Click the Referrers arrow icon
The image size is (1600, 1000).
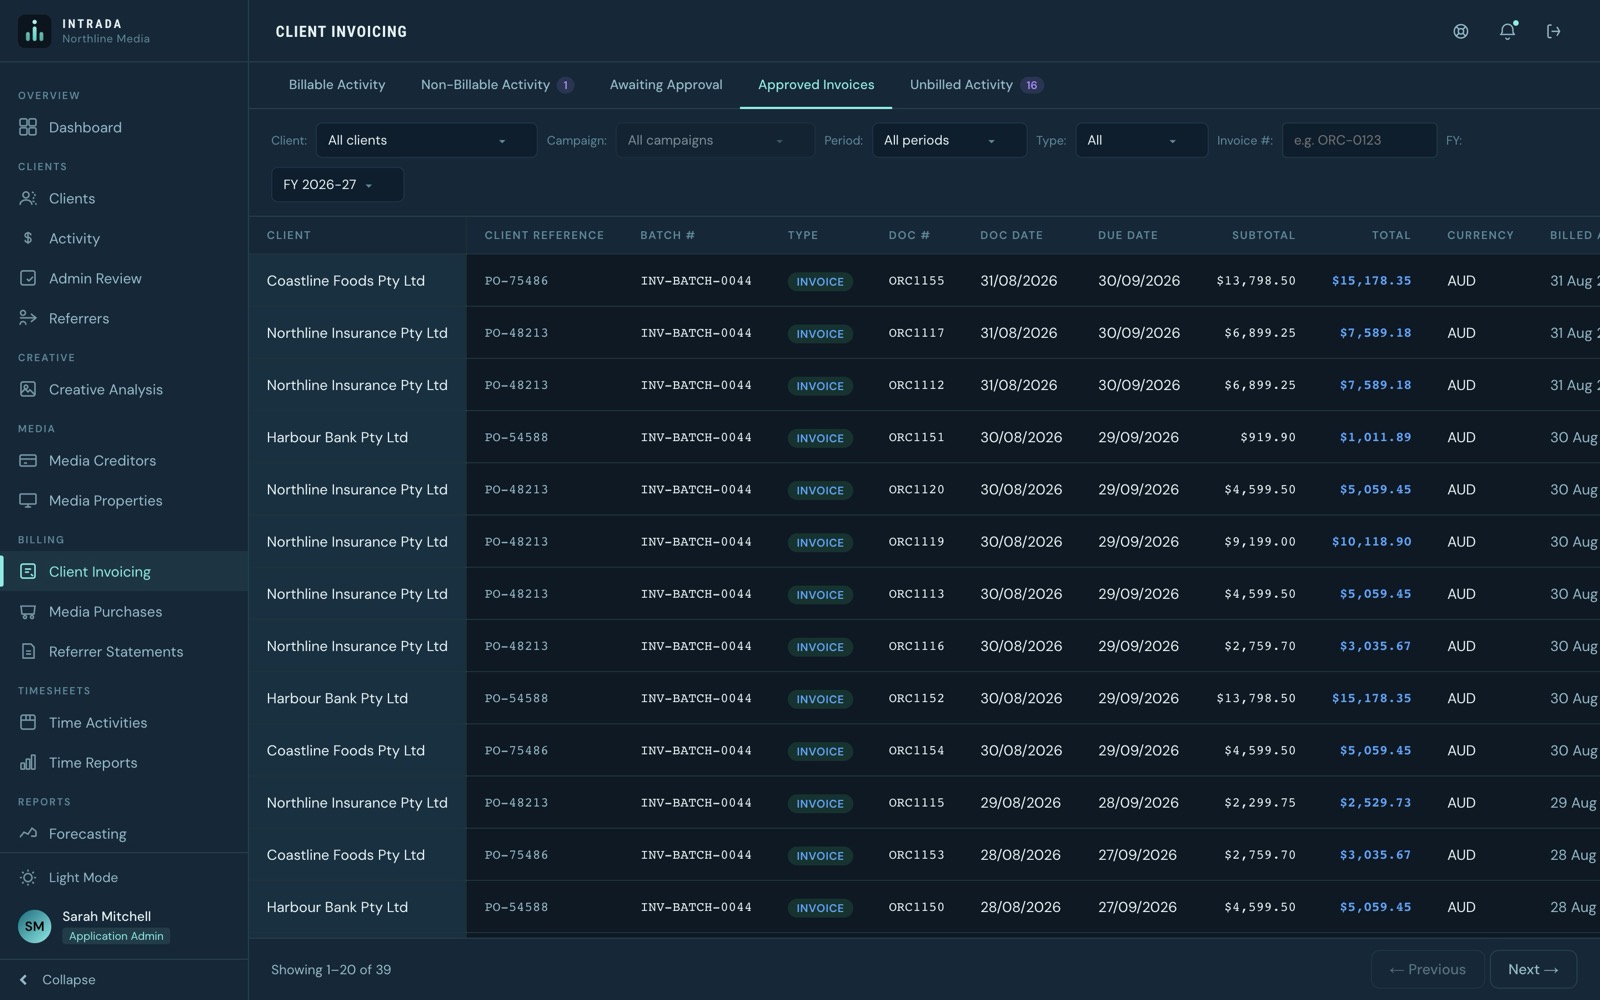[x=28, y=318]
